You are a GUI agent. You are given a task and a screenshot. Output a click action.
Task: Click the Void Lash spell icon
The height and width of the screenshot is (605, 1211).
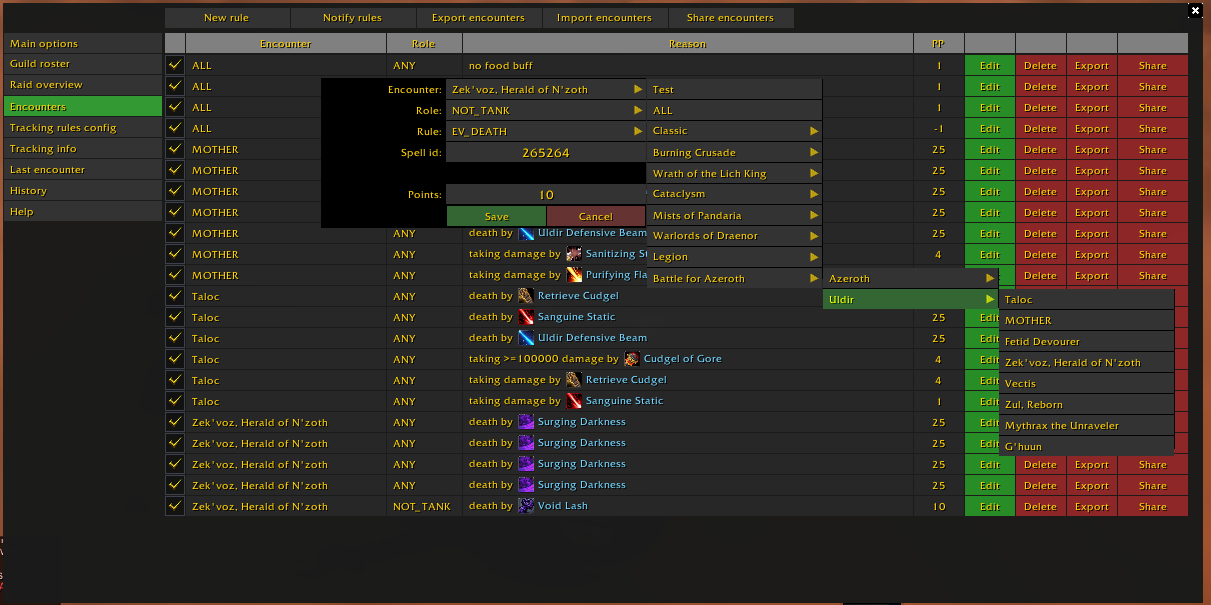click(526, 506)
